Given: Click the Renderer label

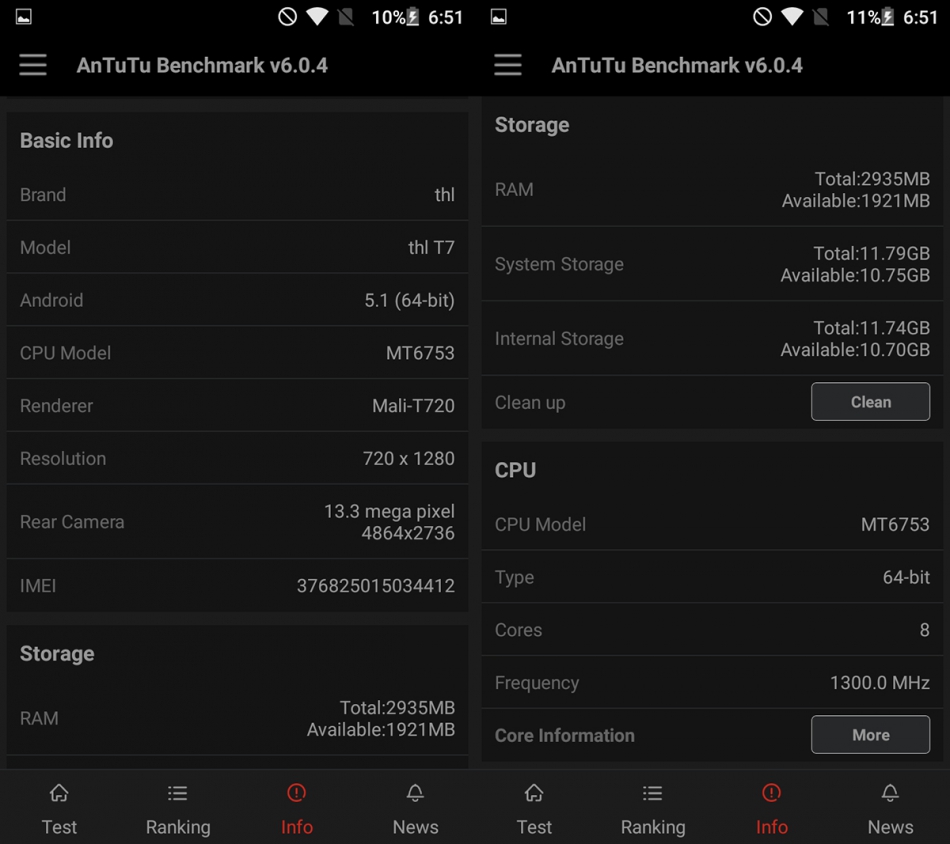Looking at the screenshot, I should pos(56,406).
